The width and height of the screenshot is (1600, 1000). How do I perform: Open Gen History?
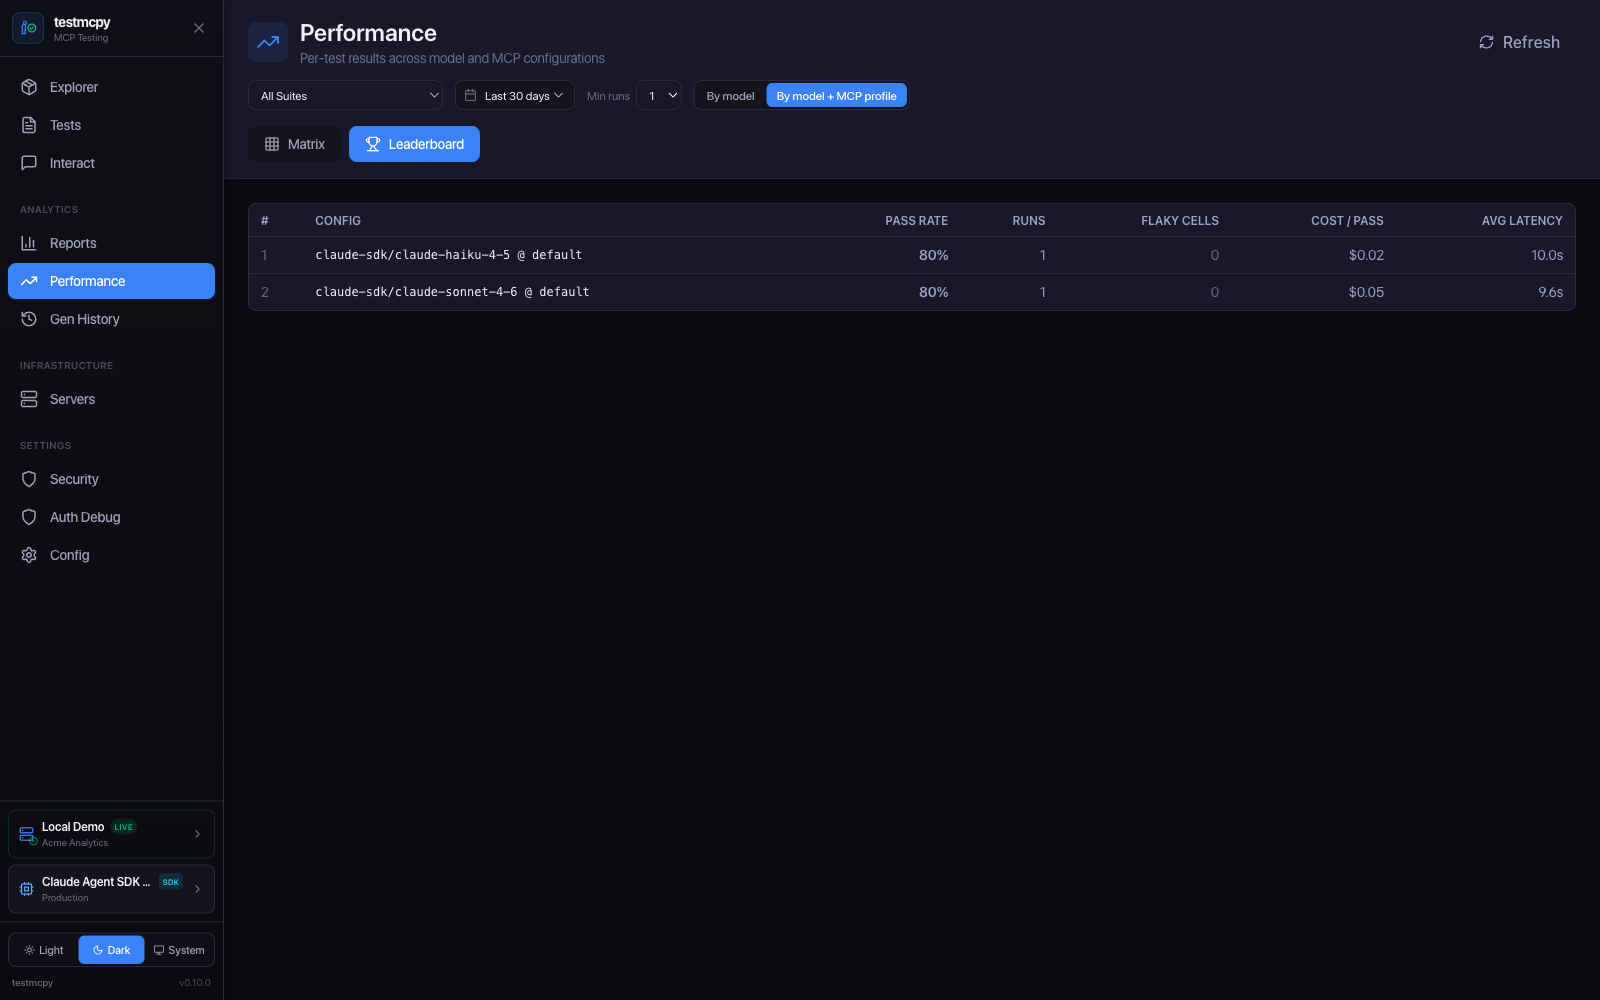111,319
